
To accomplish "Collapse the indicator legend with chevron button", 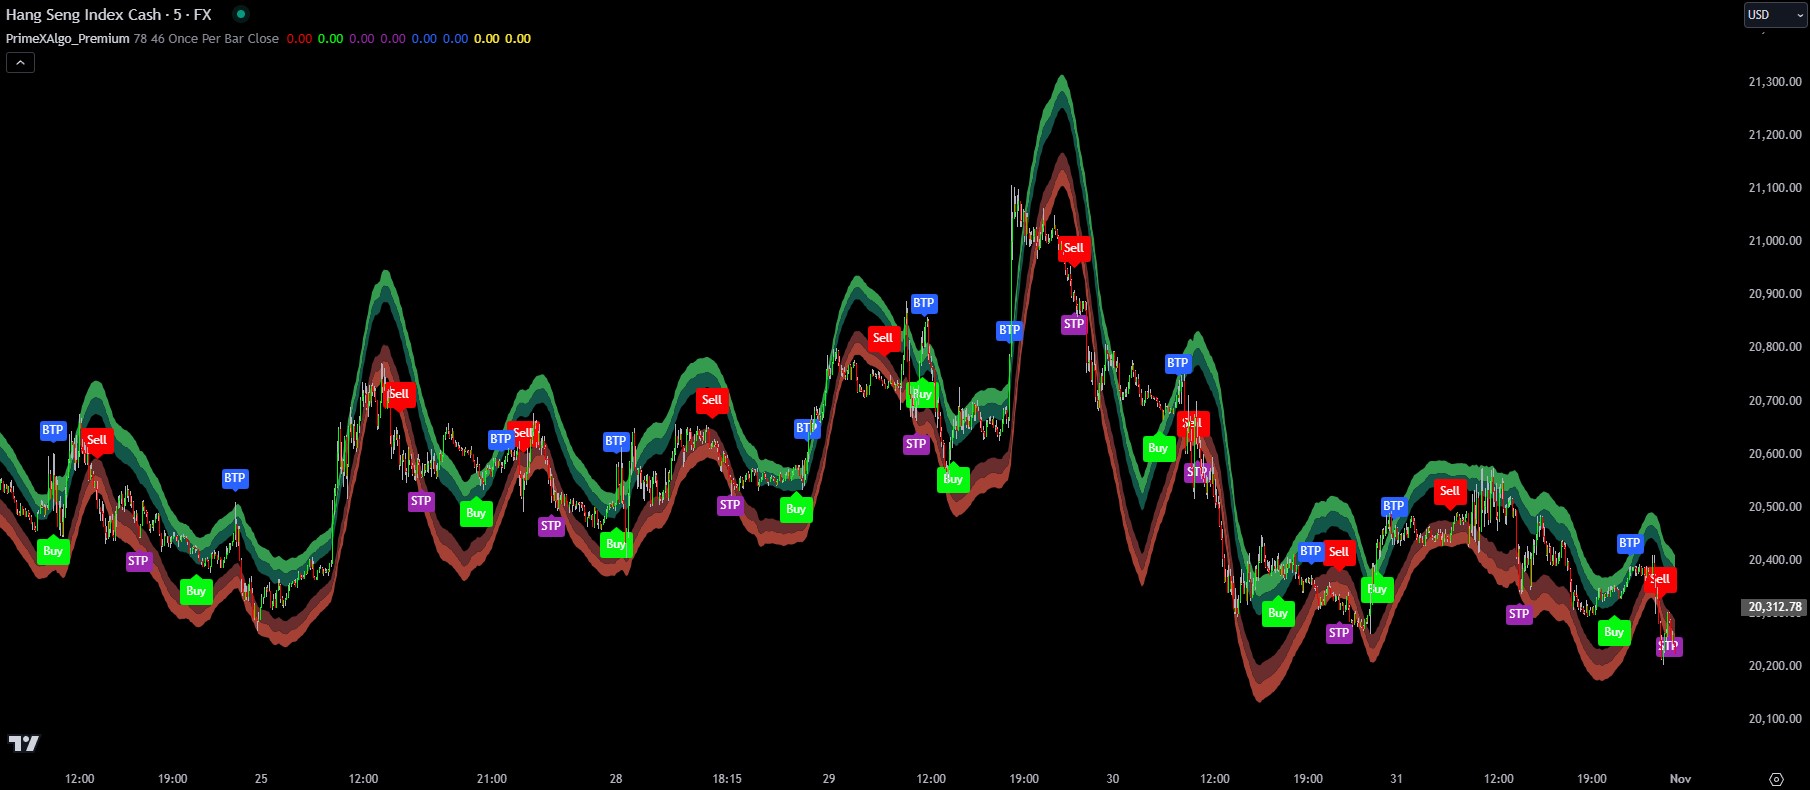I will [x=20, y=62].
